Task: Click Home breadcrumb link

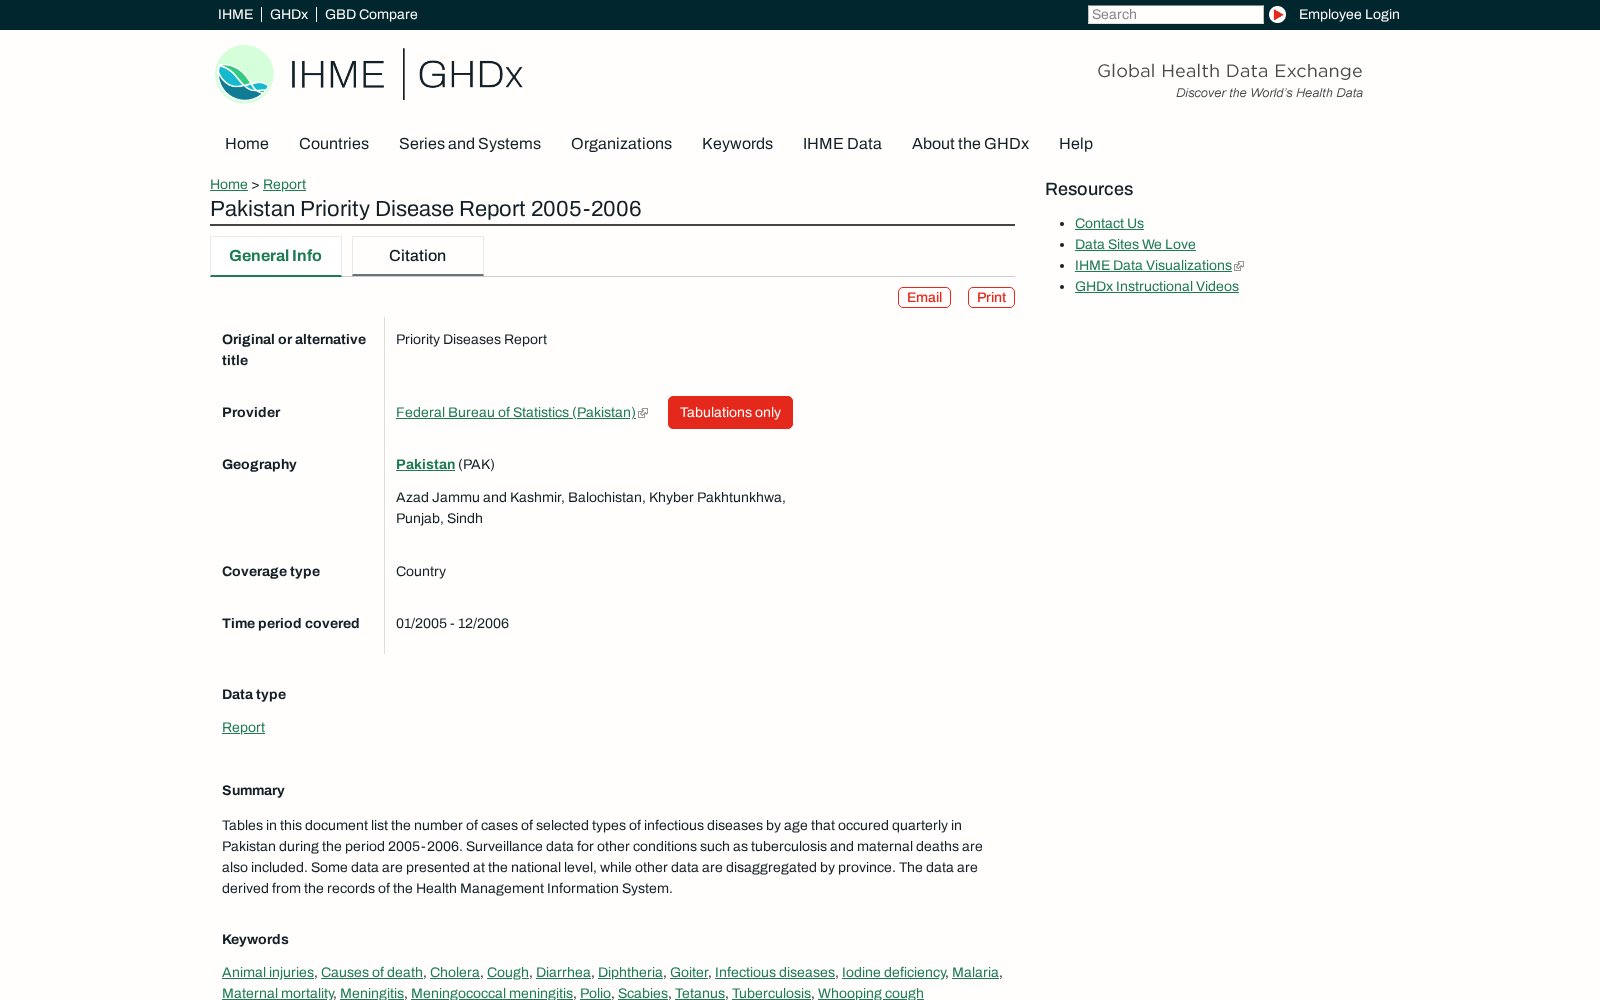Action: 229,184
